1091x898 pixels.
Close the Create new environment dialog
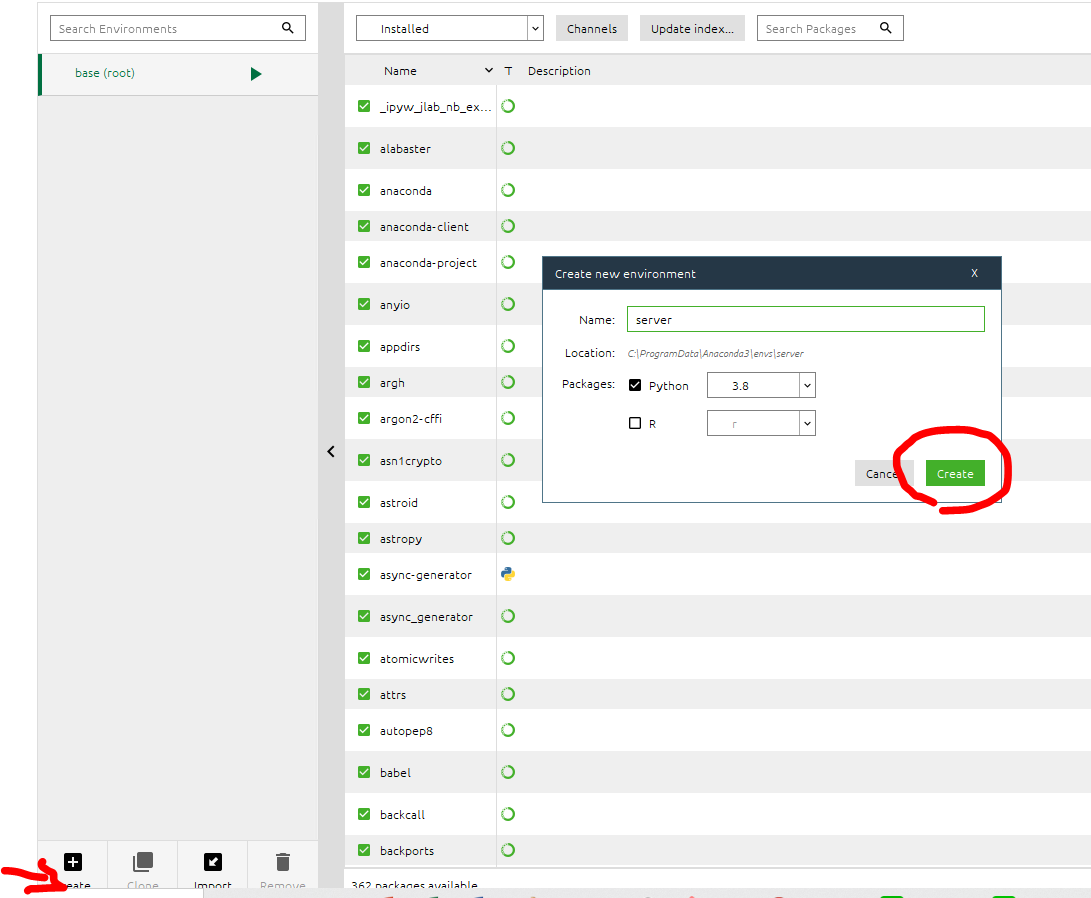[974, 273]
